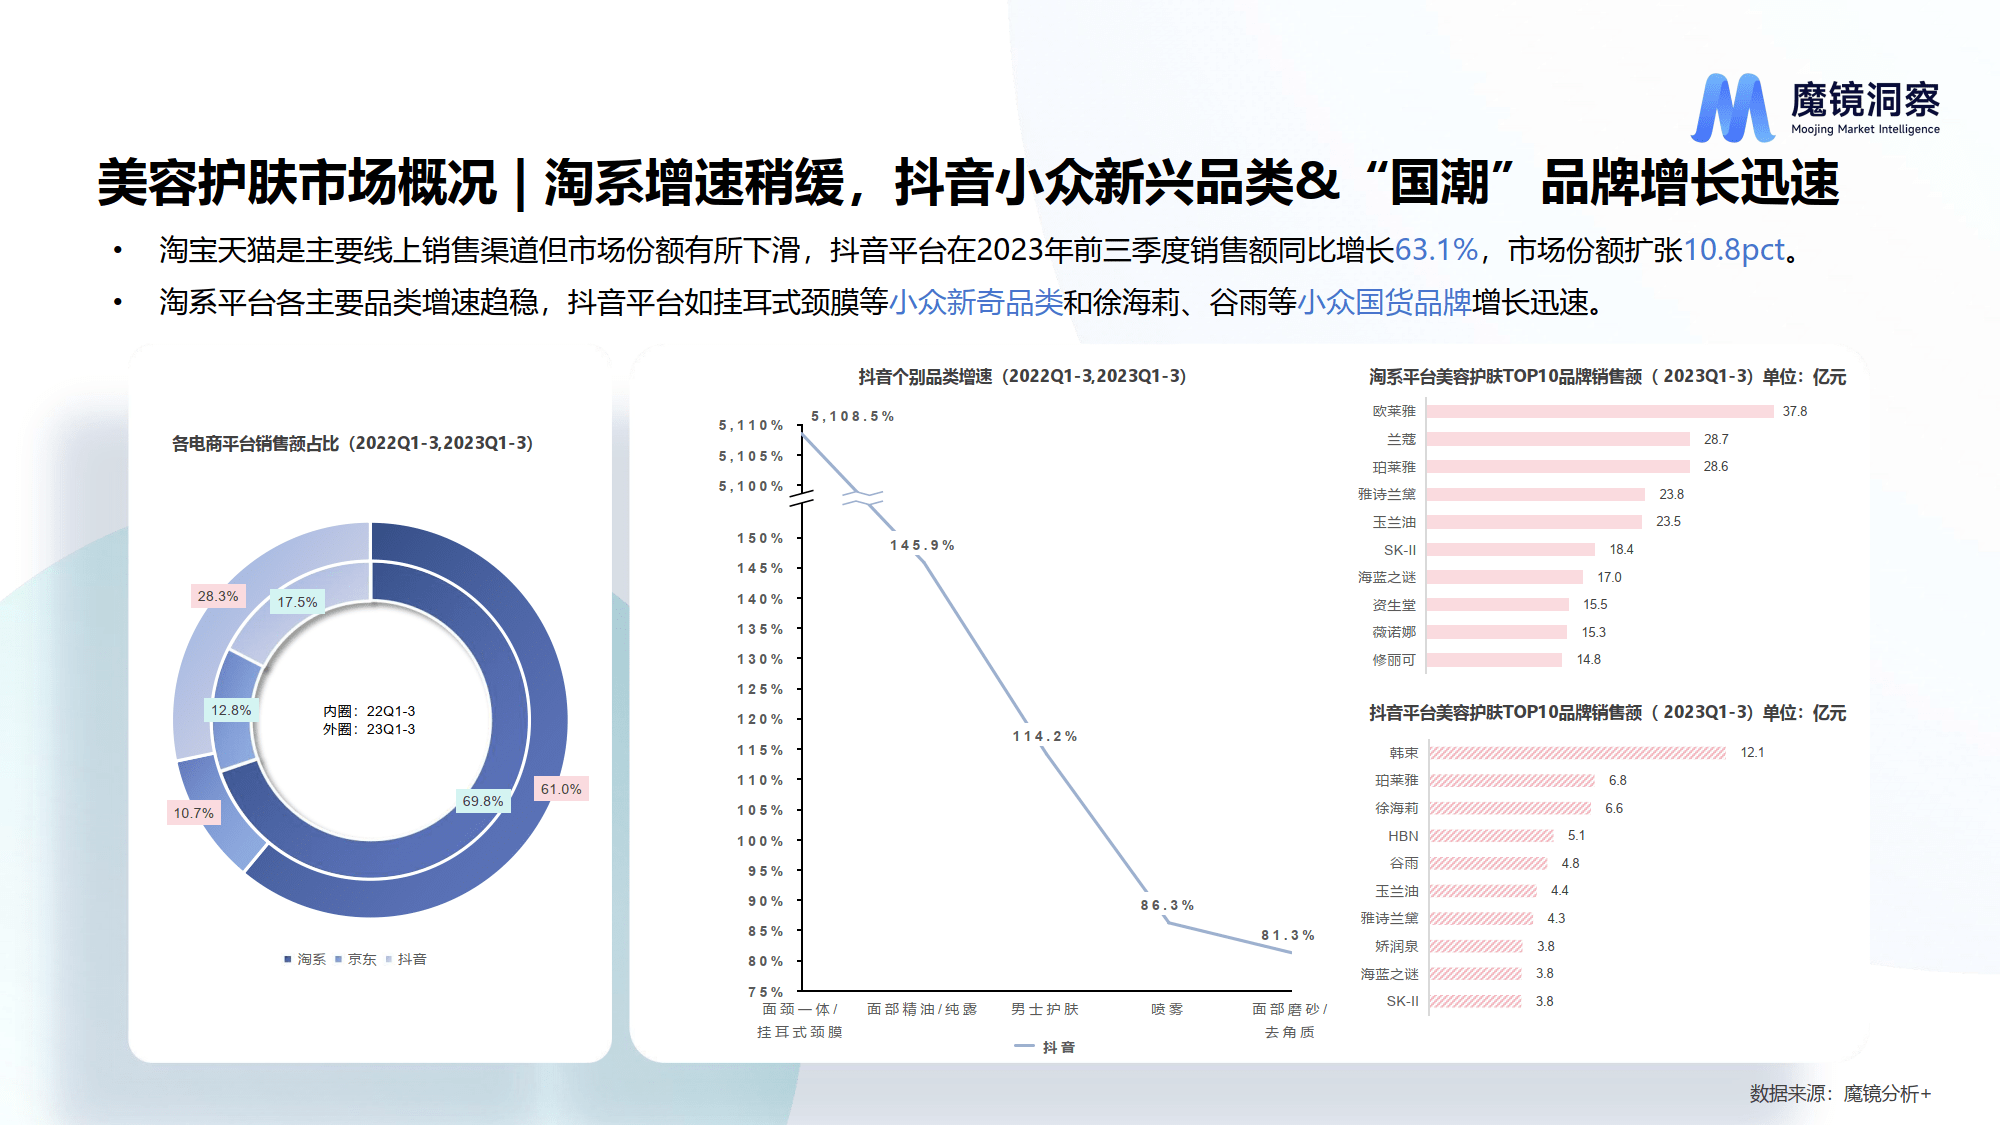Click the 内圈: 22Q1-3 center text
This screenshot has width=2000, height=1125.
pos(369,711)
